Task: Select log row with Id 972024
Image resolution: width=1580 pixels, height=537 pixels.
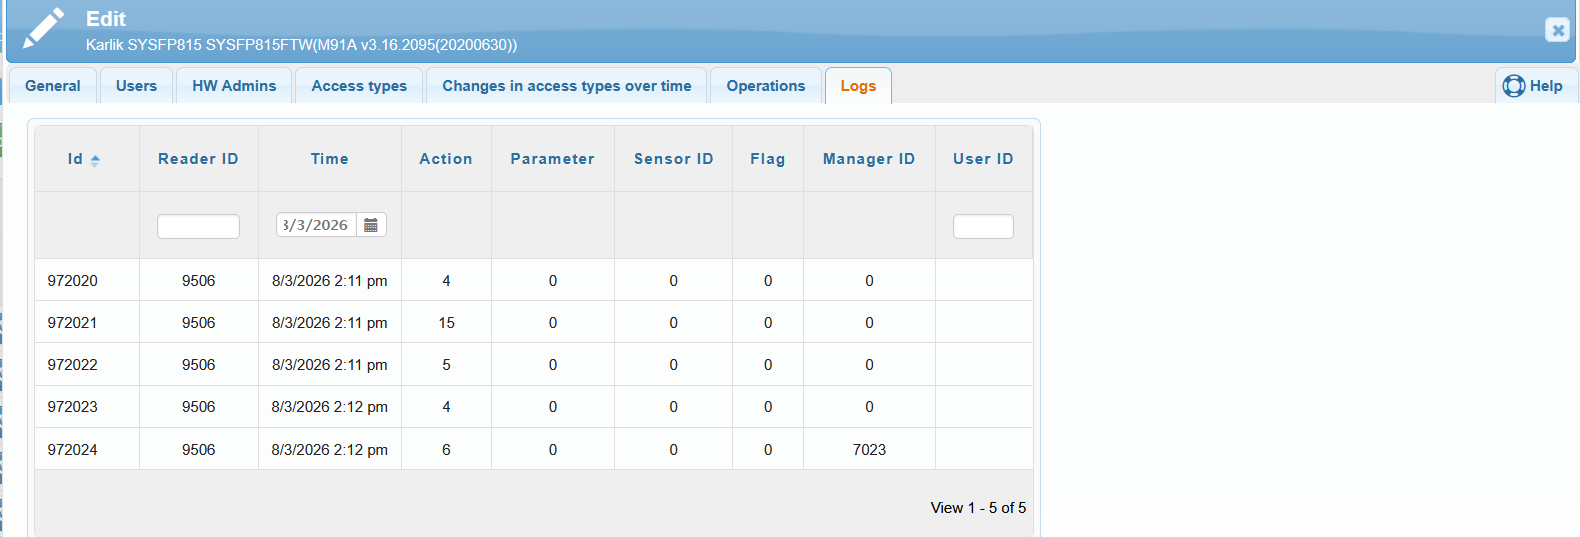Action: coord(534,450)
